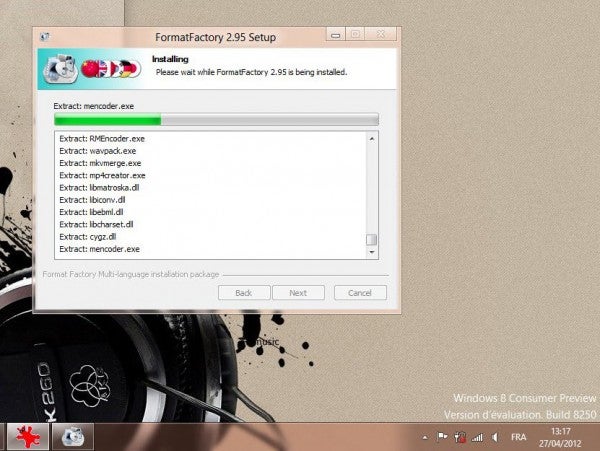Show hidden system tray icons arrow
This screenshot has width=600, height=451.
pos(425,437)
